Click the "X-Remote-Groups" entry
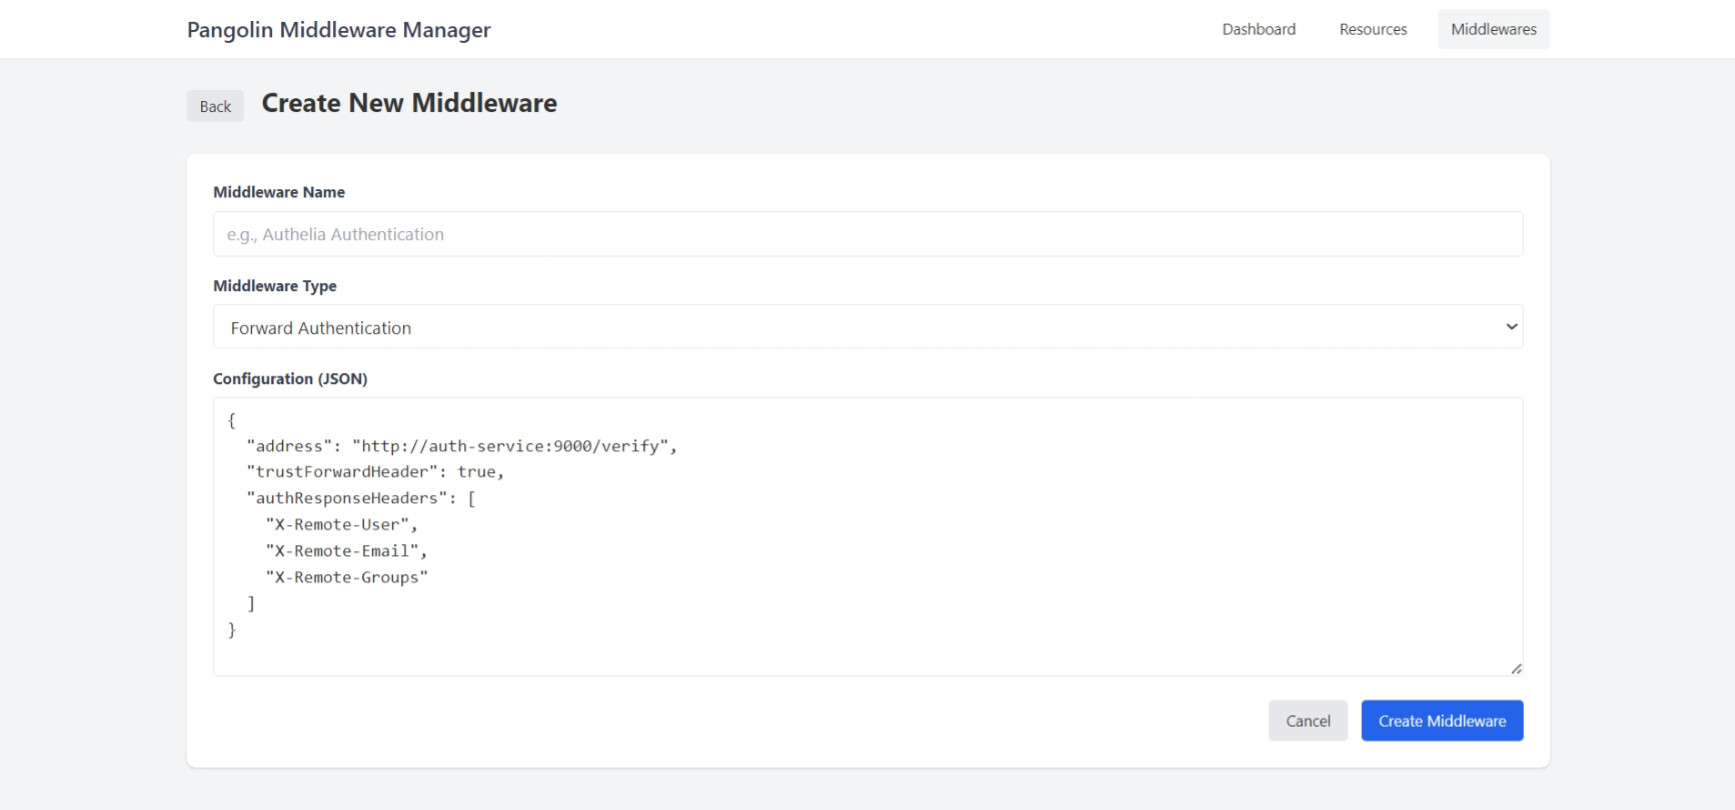Viewport: 1735px width, 810px height. (x=346, y=577)
